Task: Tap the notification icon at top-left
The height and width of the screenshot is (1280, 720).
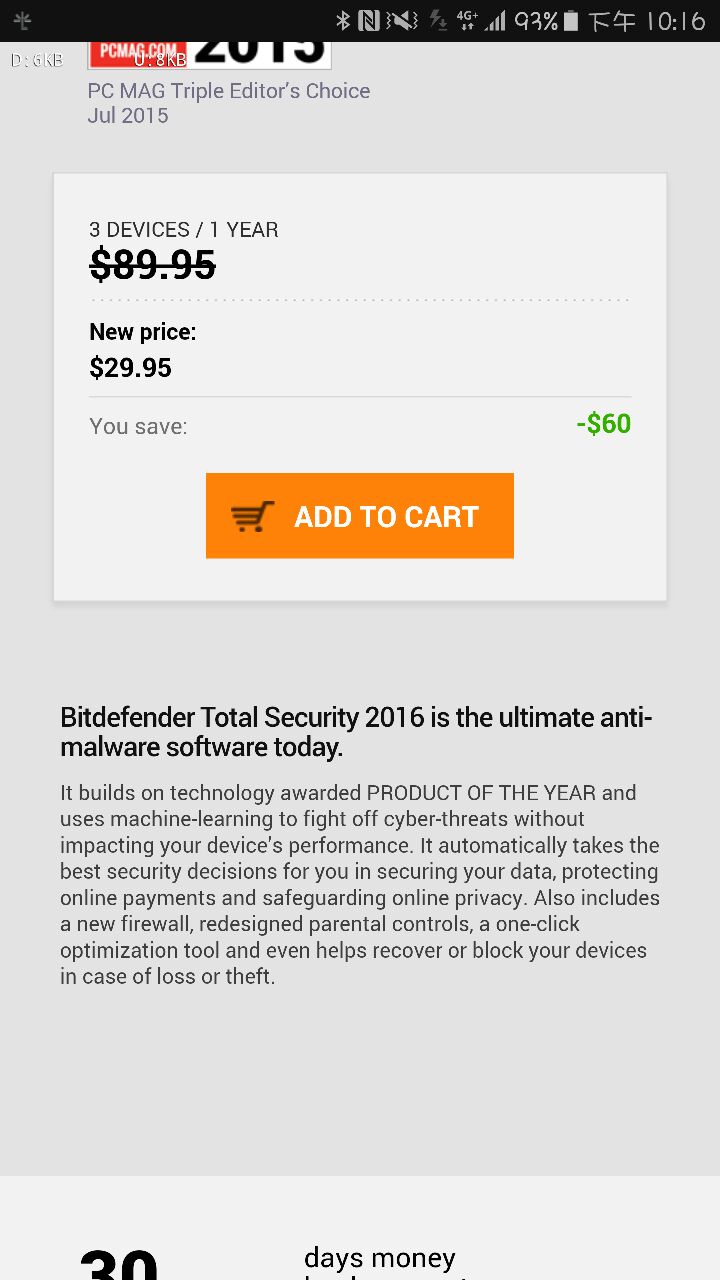Action: tap(22, 20)
